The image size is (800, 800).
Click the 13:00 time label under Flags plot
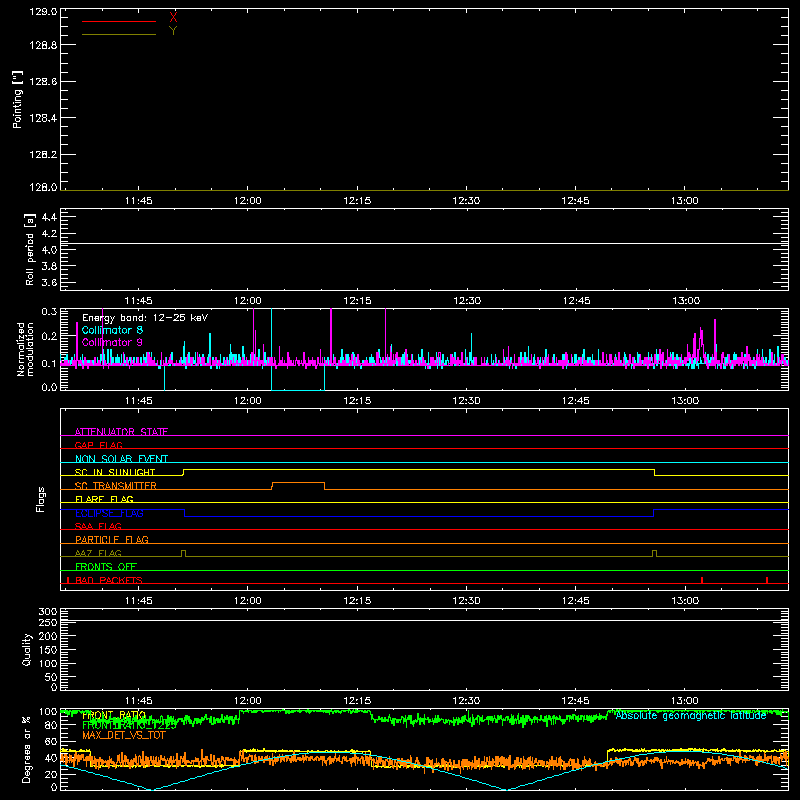pyautogui.click(x=685, y=601)
